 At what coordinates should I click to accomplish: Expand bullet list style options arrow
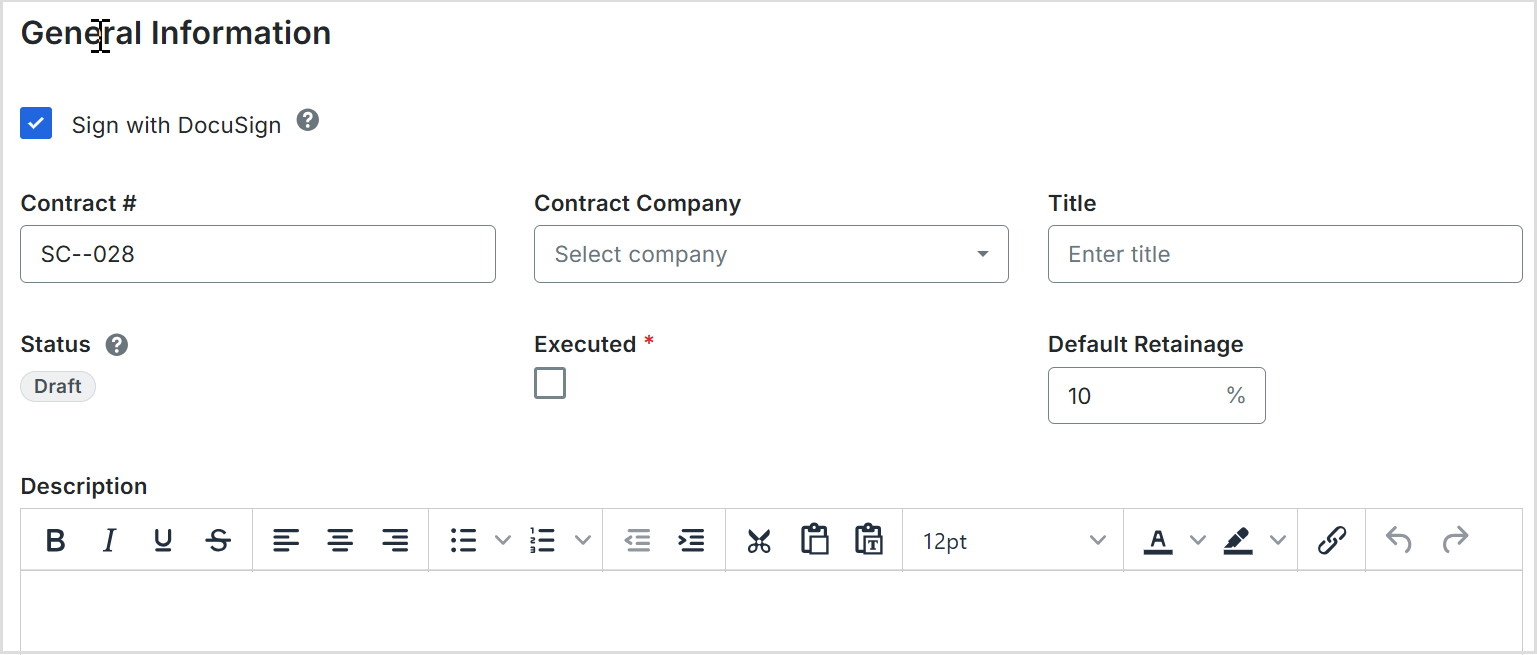502,541
